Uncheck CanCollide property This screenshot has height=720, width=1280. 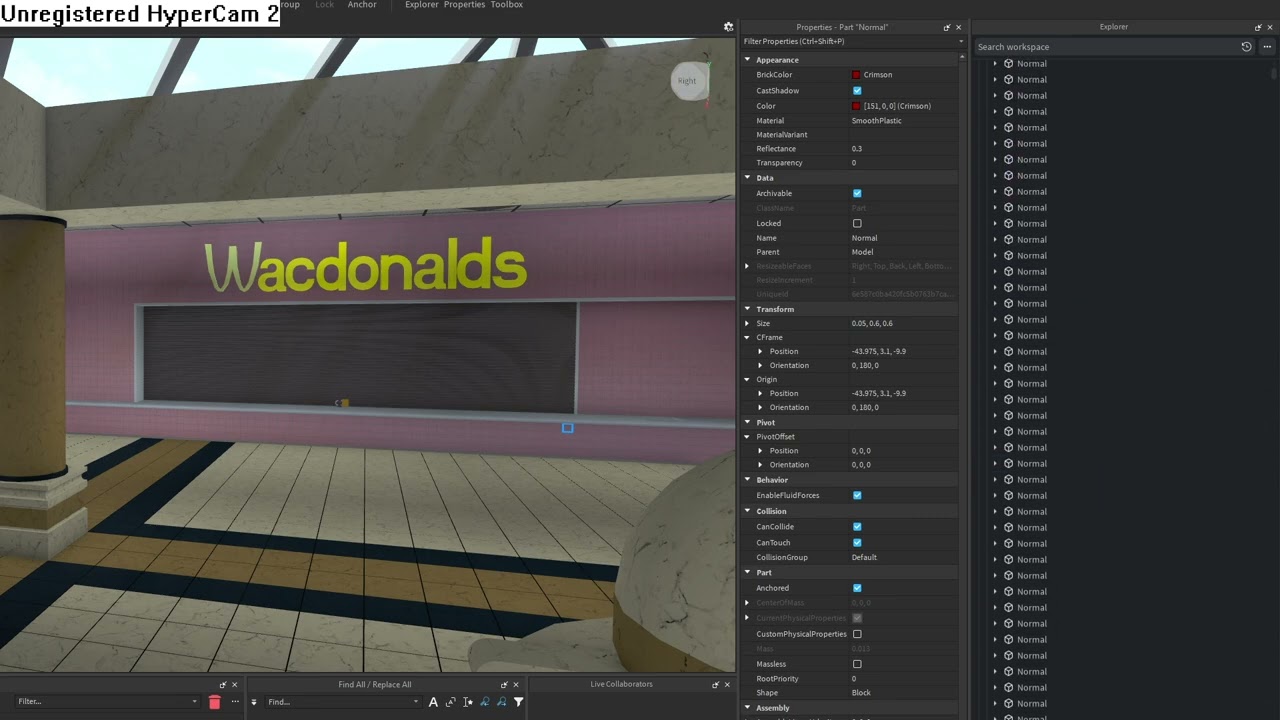pos(857,527)
